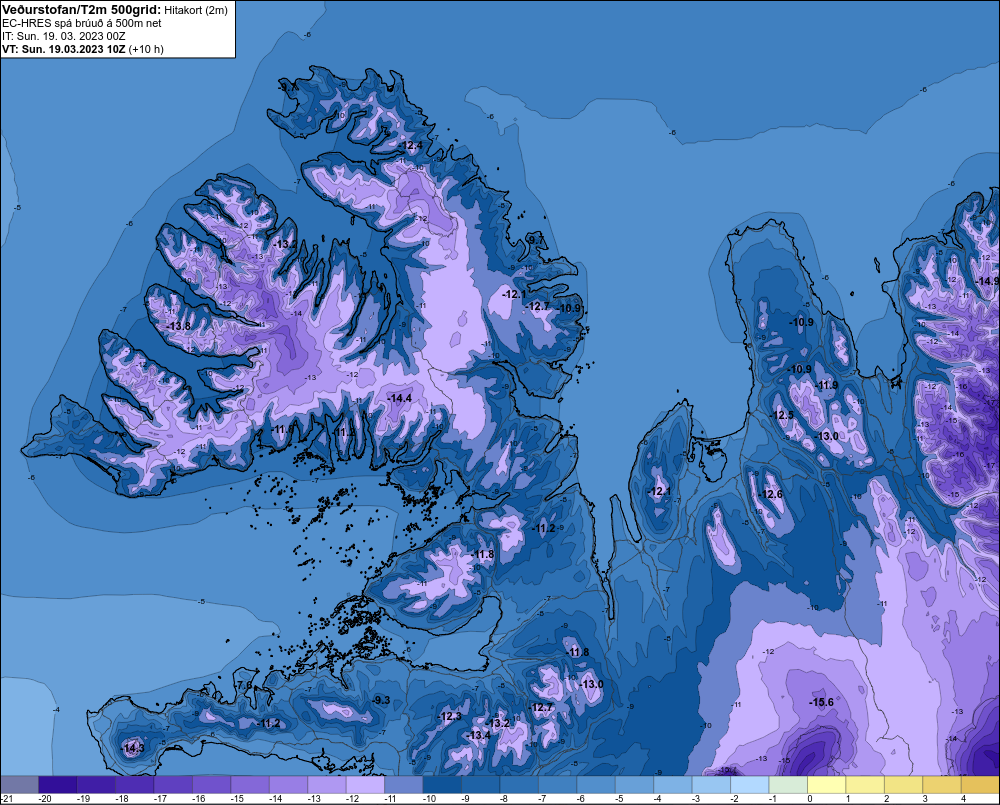Click the -7 label on the color scale
Screen dimensions: 1000x805
tap(542, 799)
